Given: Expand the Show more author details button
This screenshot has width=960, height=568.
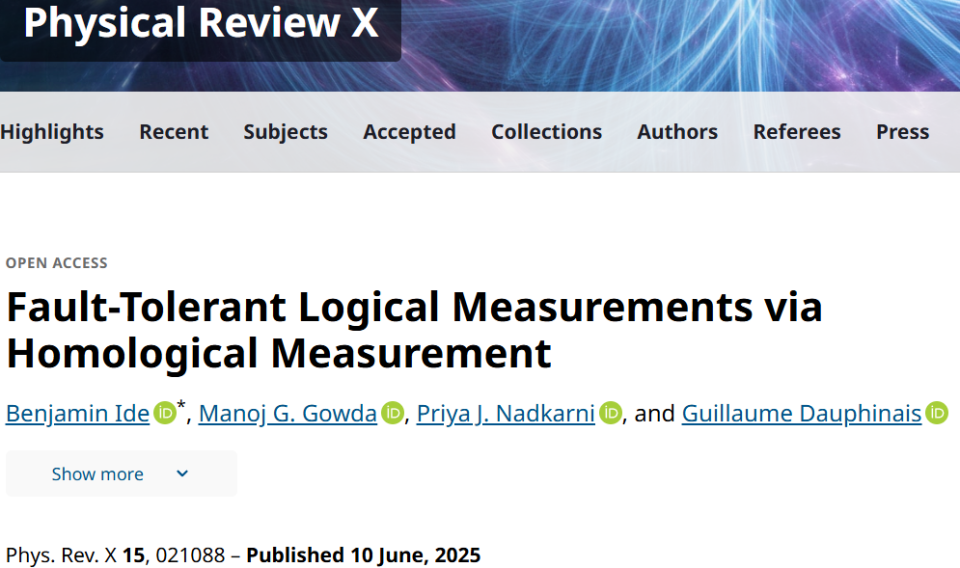Looking at the screenshot, I should [121, 474].
